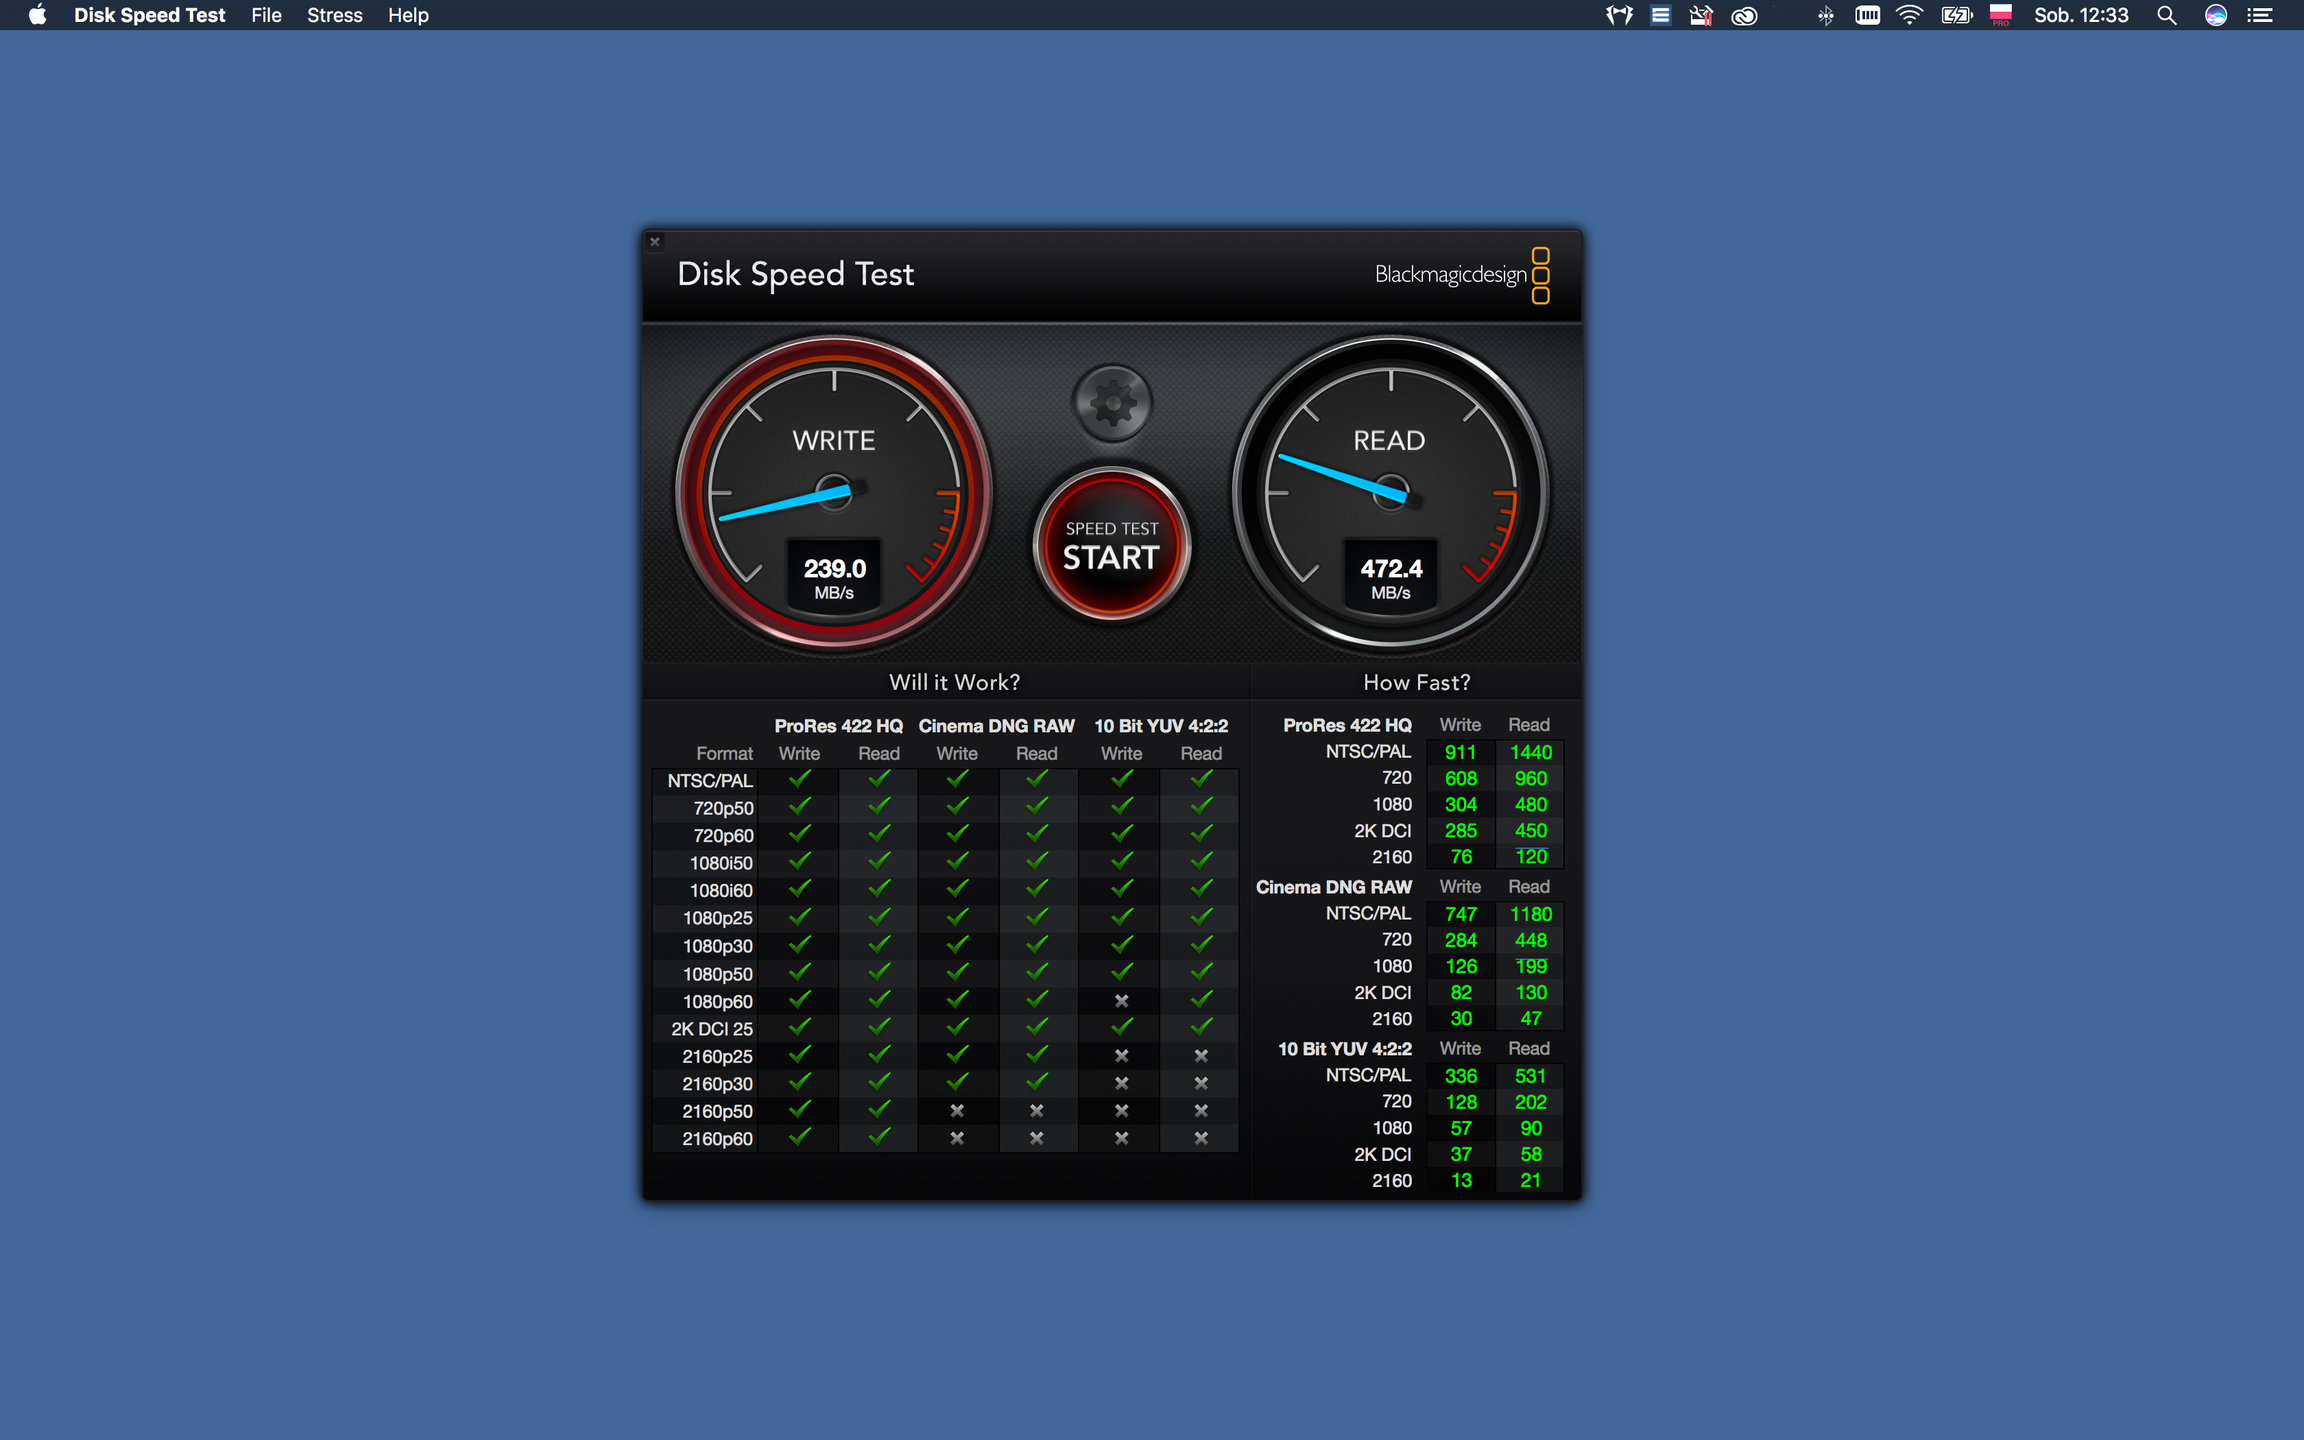Click the 'Disk Speed Test' window title
The height and width of the screenshot is (1440, 2304).
point(796,274)
